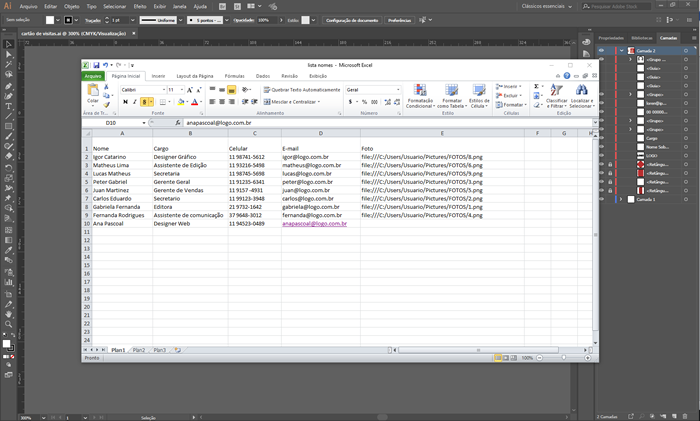Switch to the Inserir ribbon tab
The image size is (700, 421).
coord(158,76)
